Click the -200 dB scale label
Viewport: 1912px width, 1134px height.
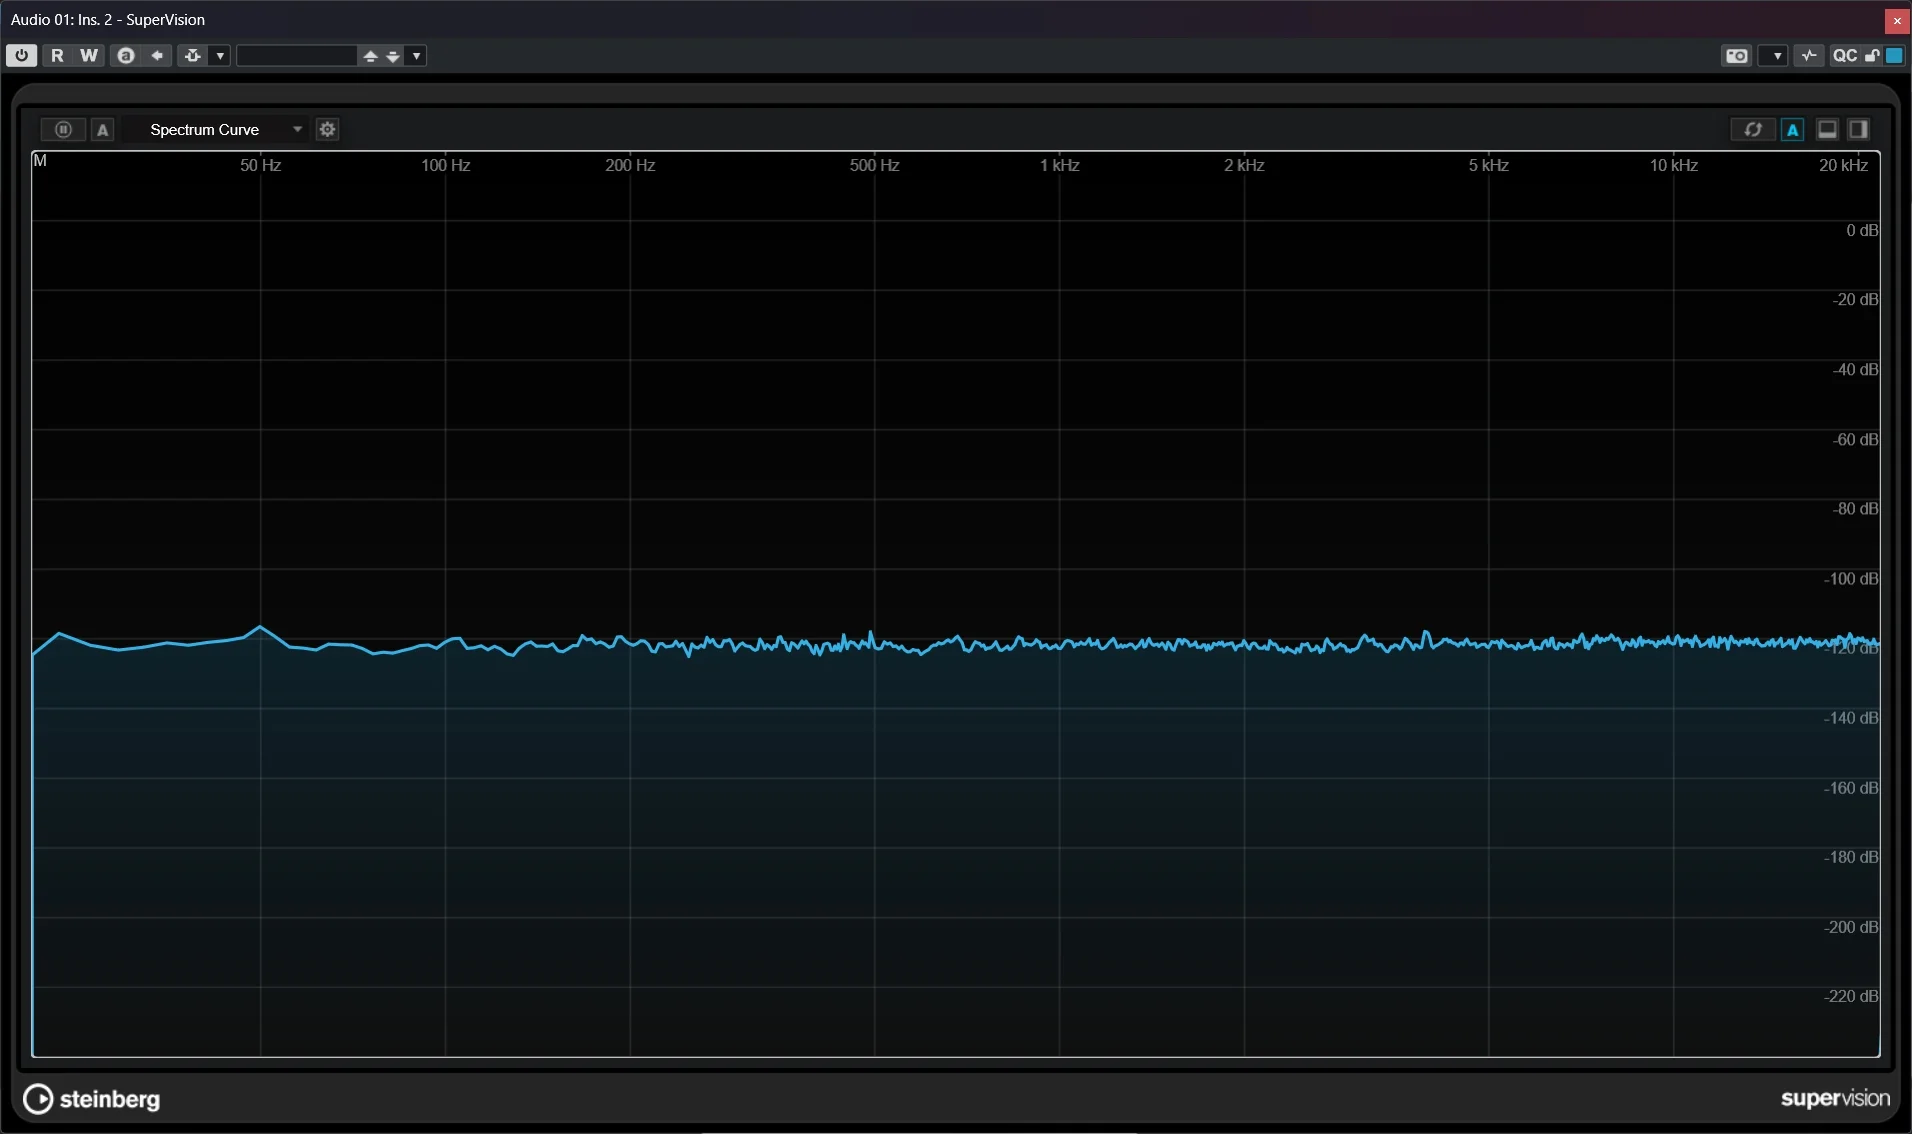(x=1851, y=927)
